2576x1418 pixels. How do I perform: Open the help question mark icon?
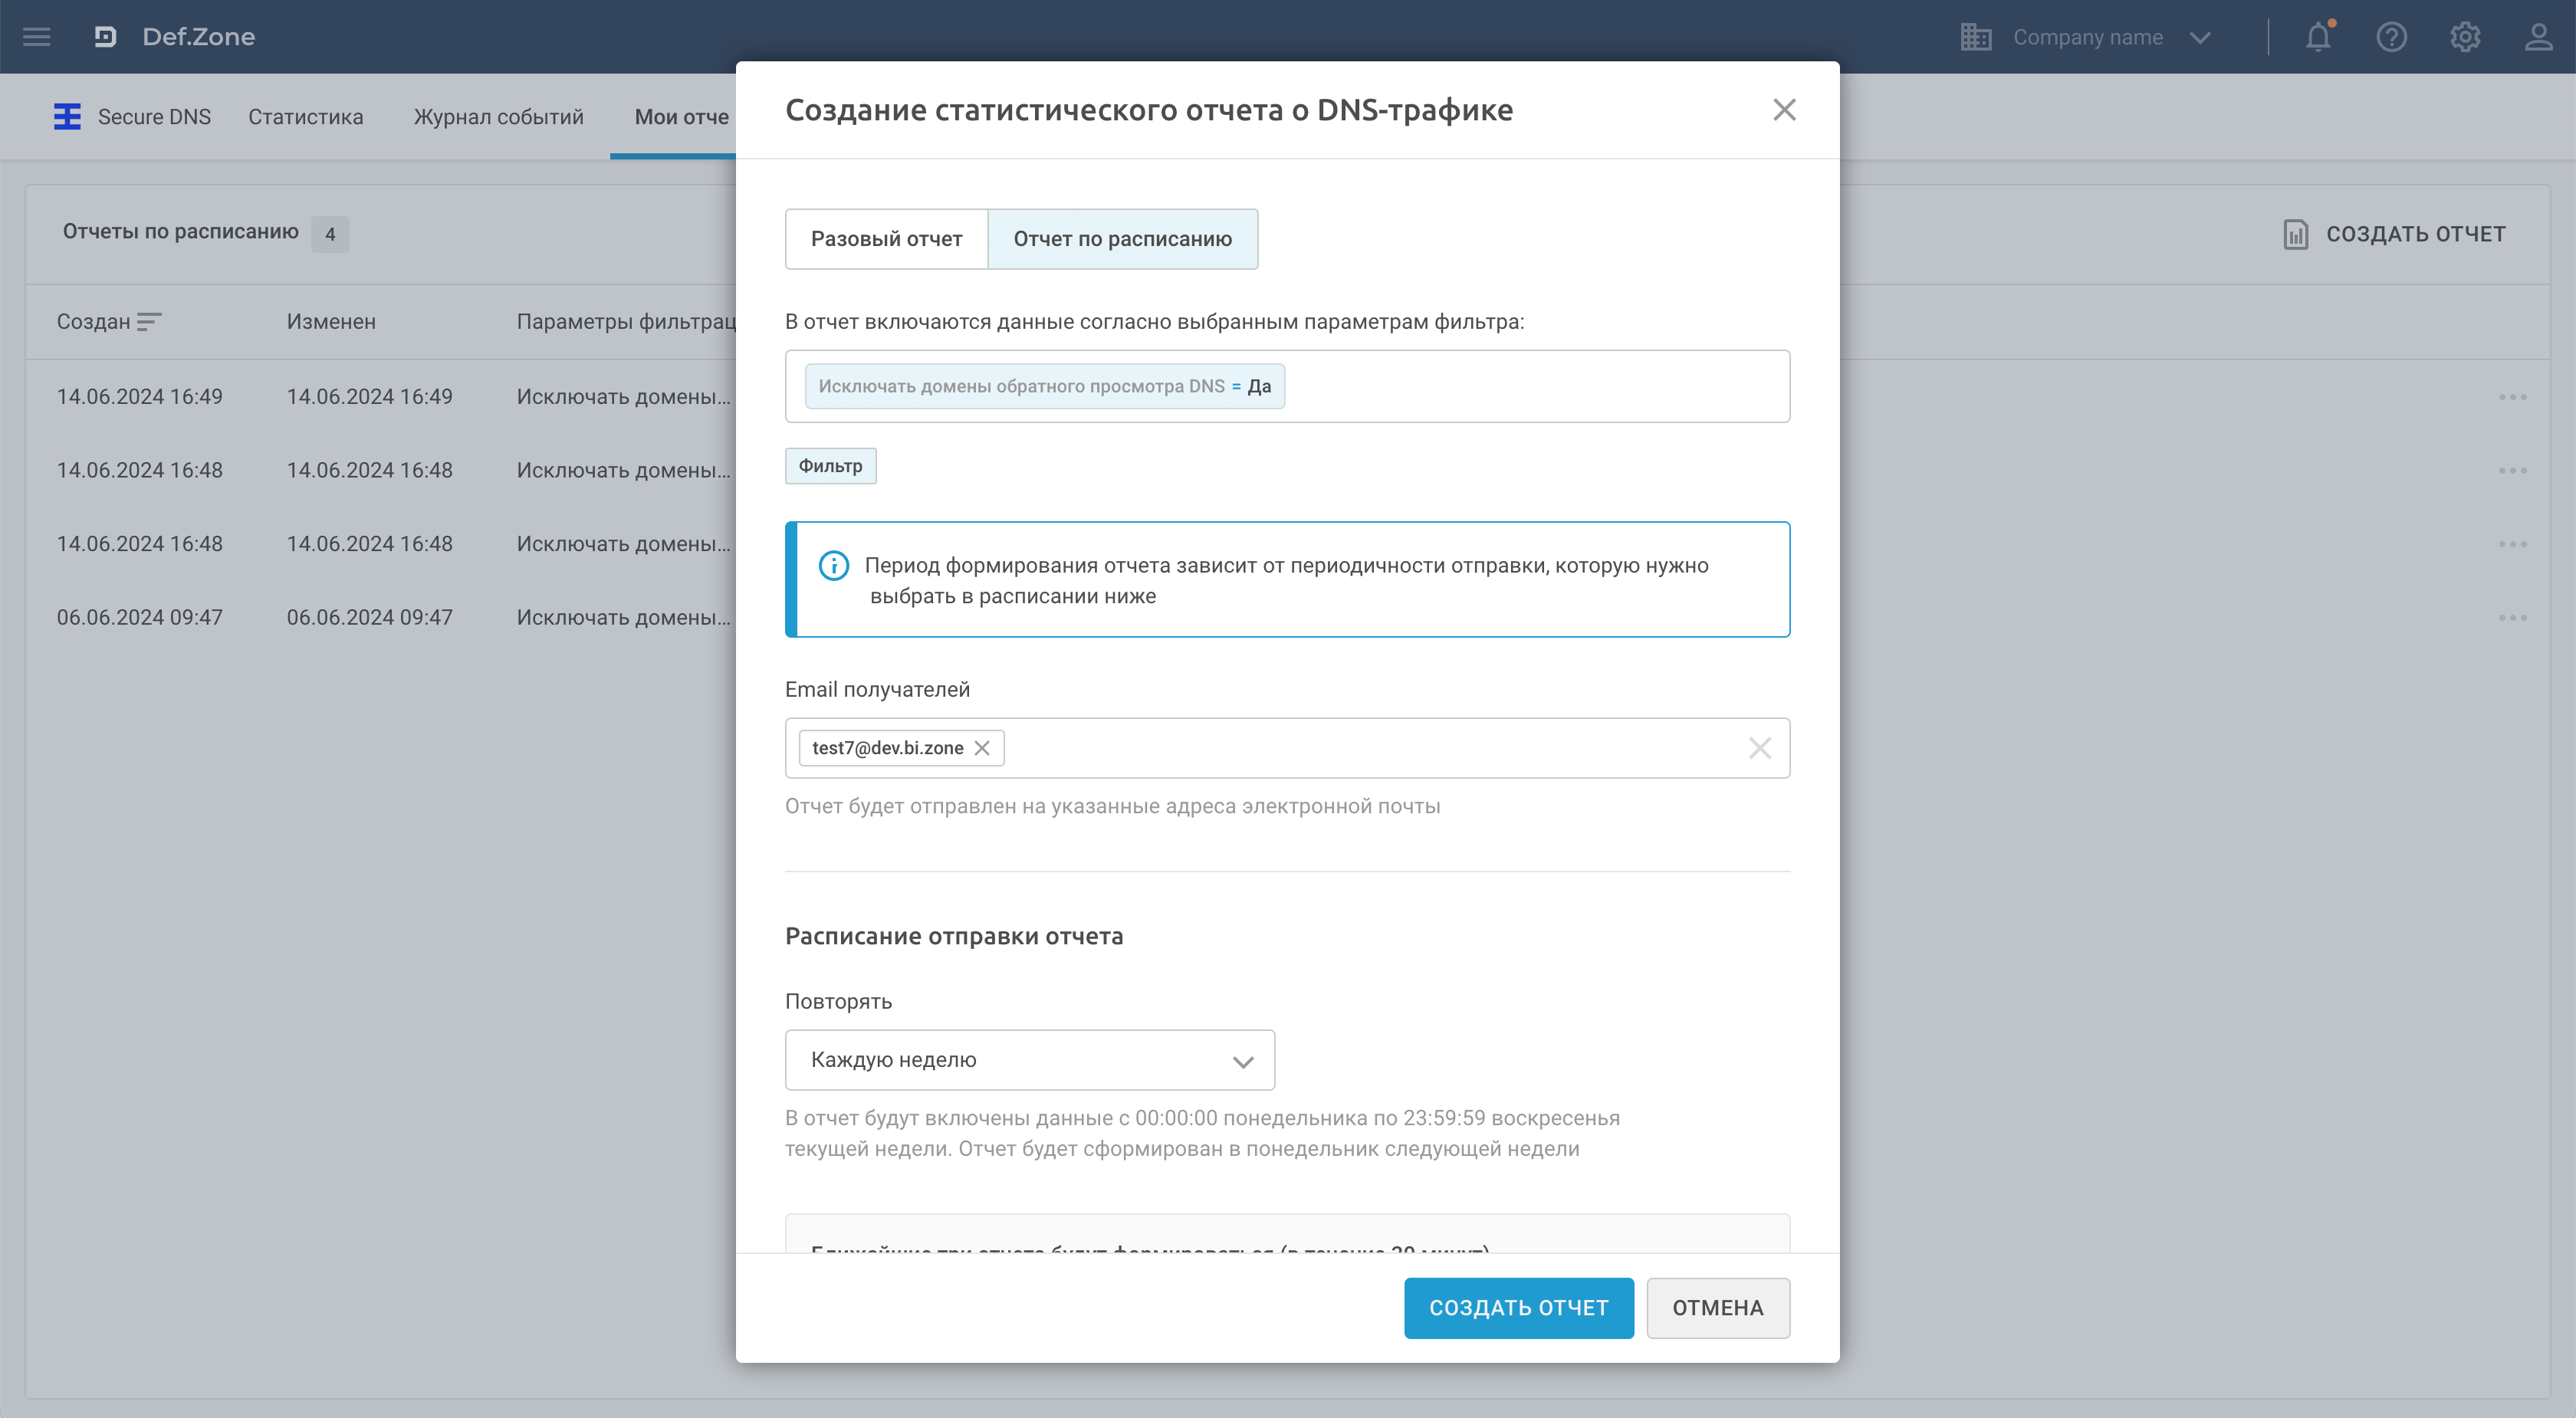click(2391, 37)
